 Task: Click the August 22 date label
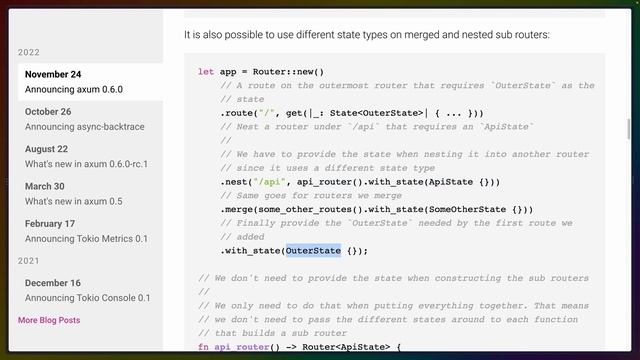46,149
